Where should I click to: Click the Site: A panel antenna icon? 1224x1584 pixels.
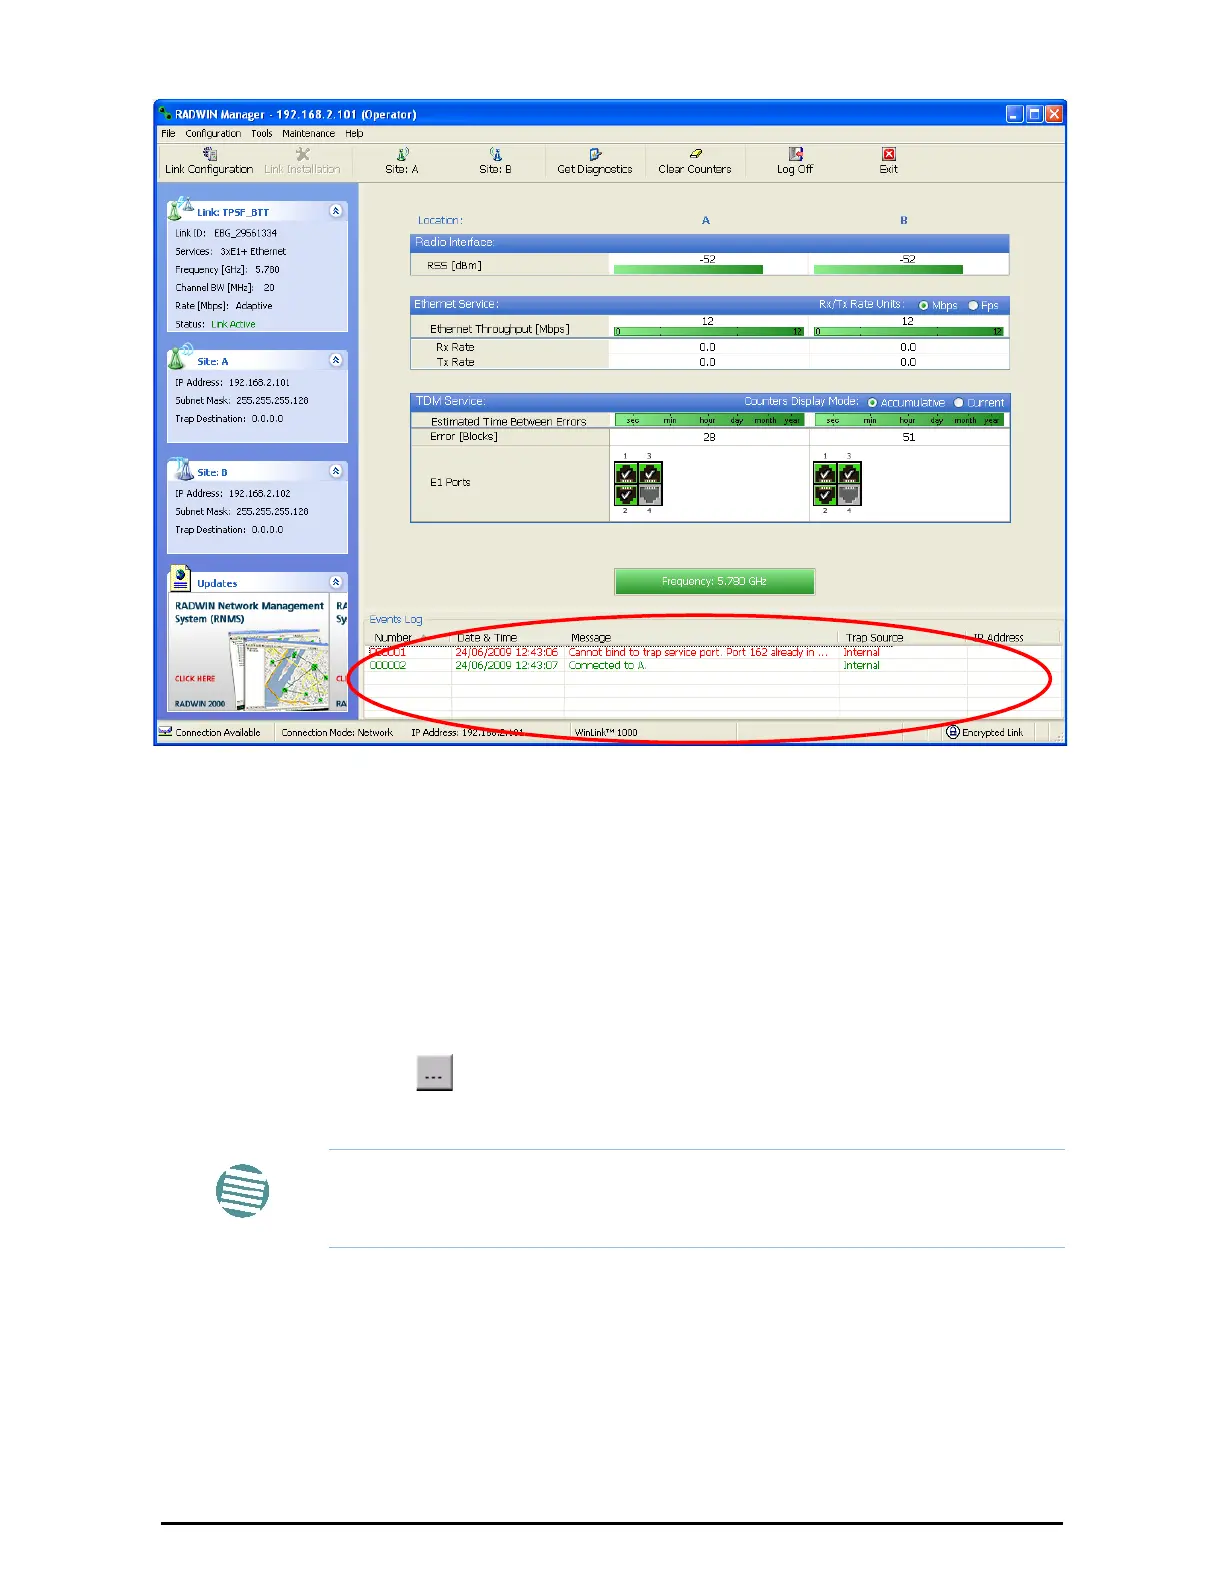pyautogui.click(x=180, y=357)
